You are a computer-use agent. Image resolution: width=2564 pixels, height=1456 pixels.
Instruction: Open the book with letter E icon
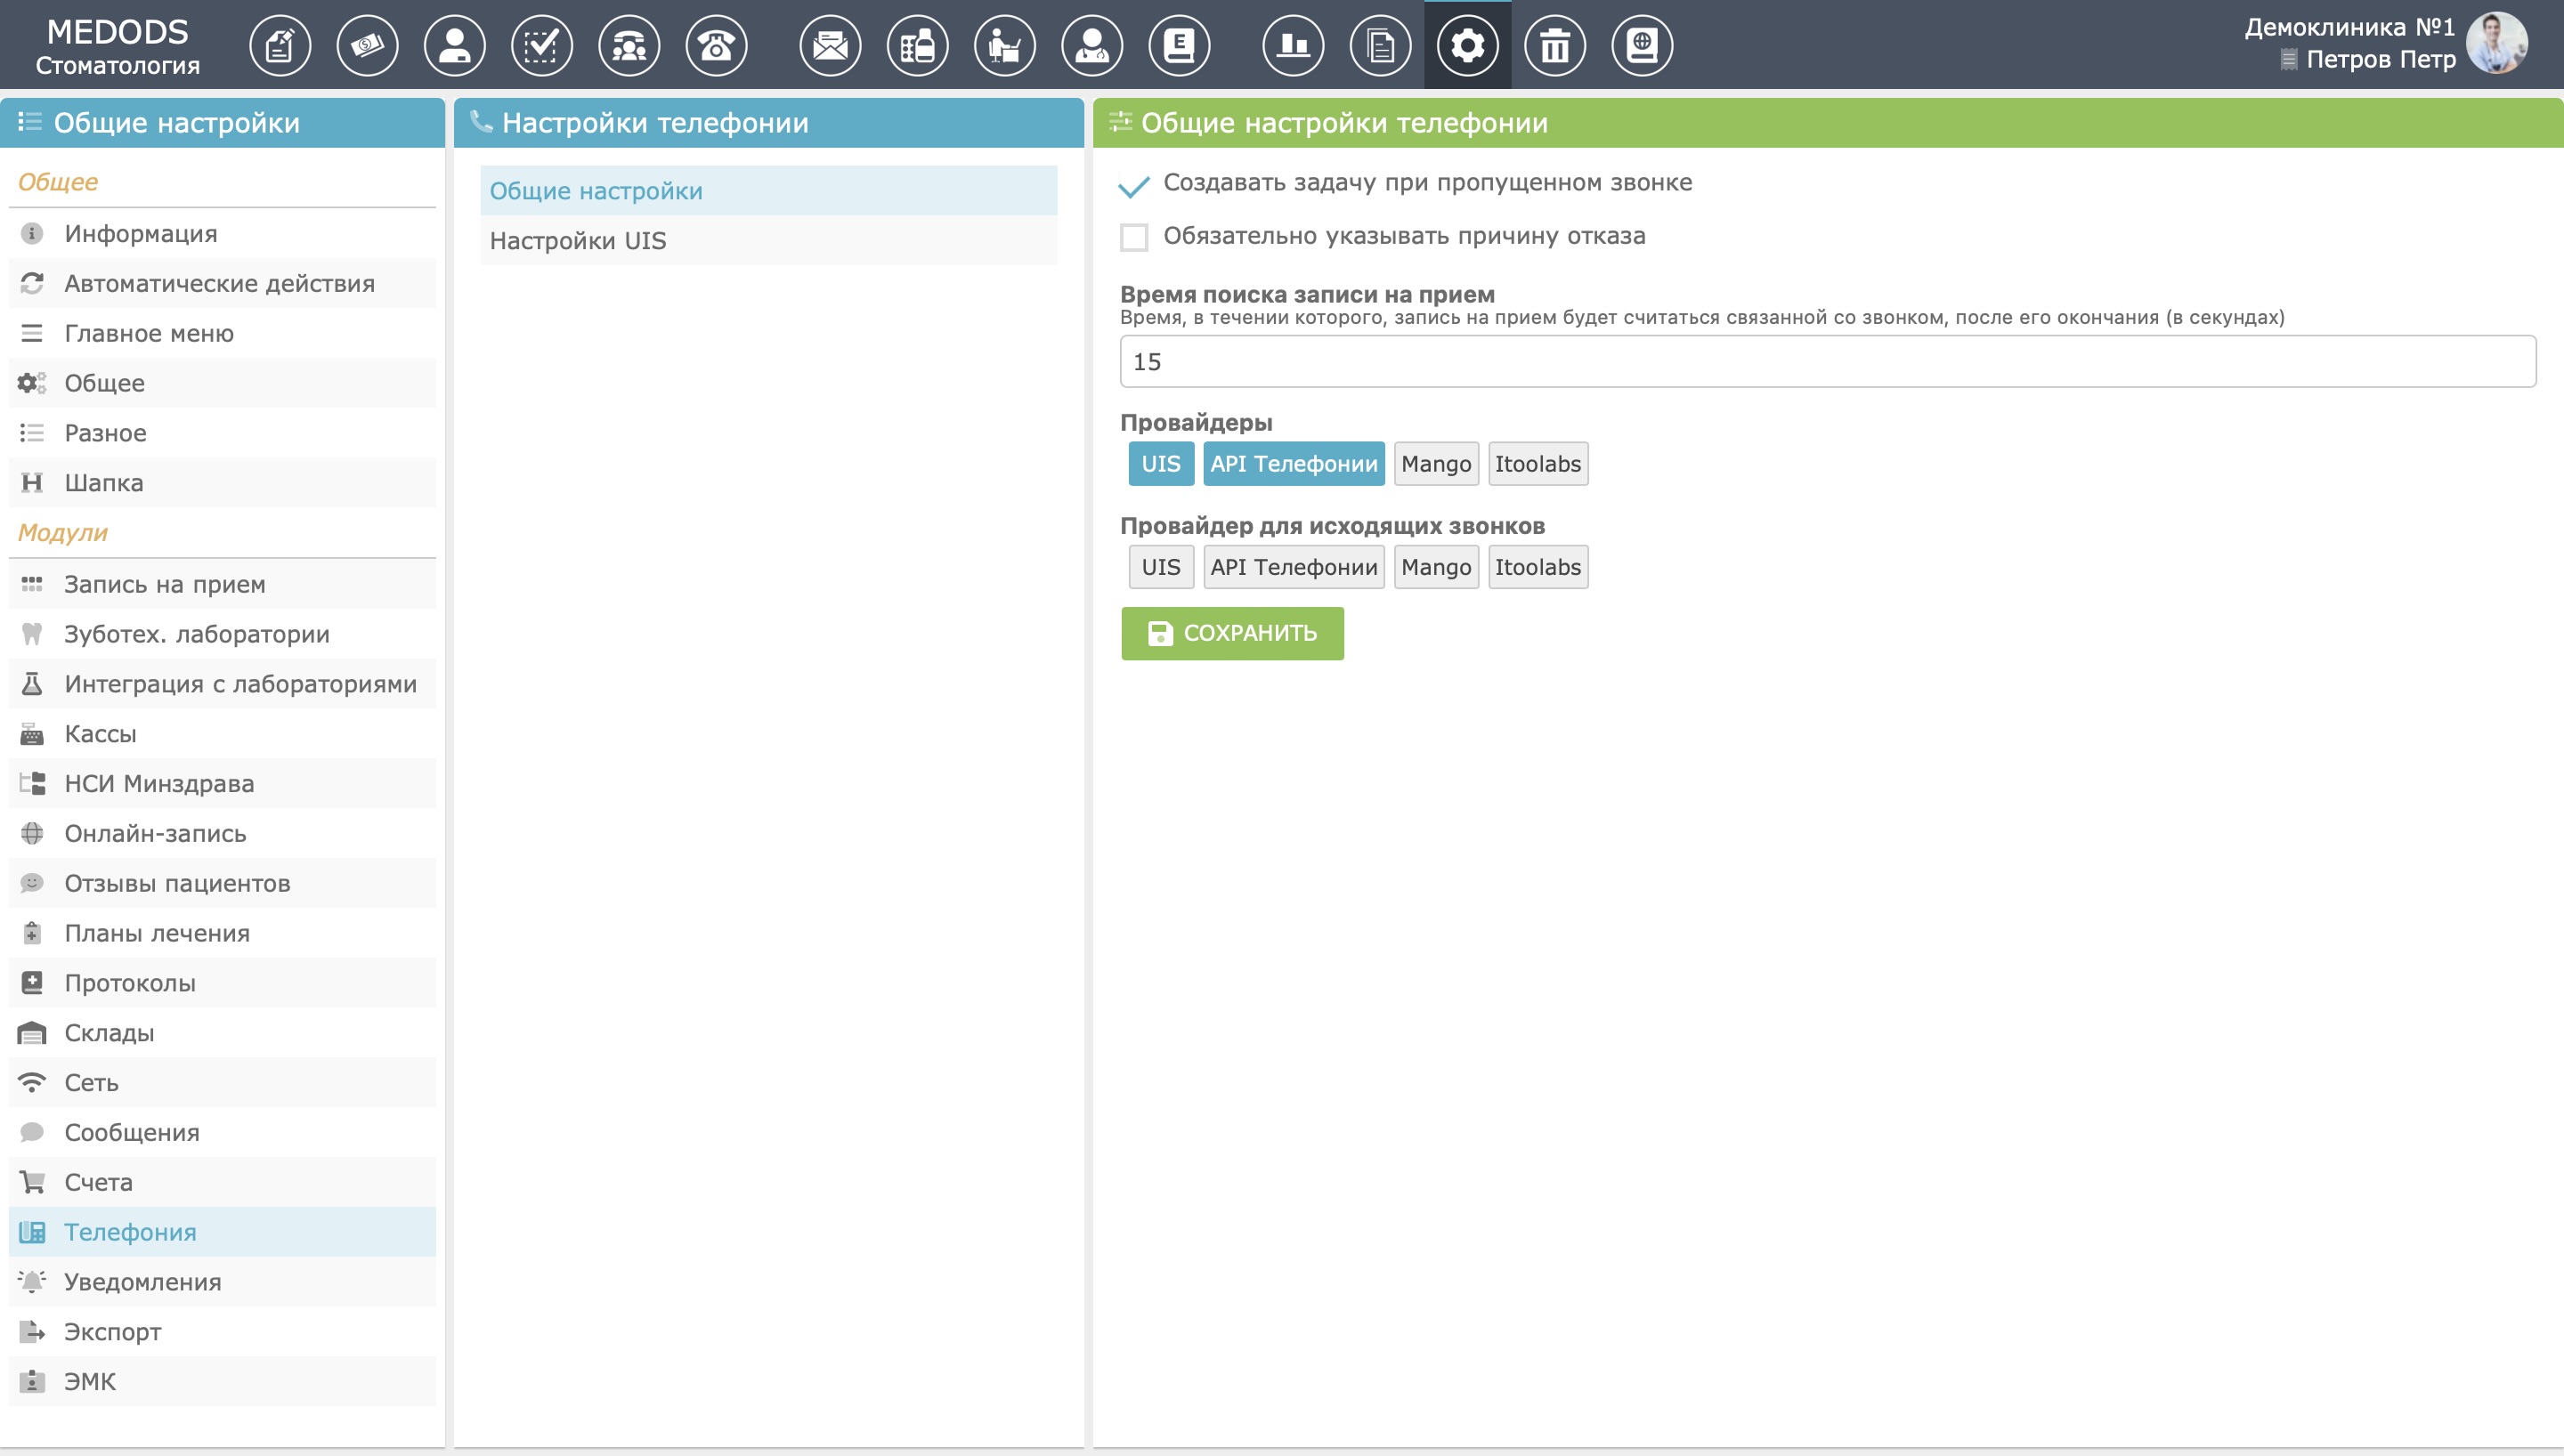point(1179,45)
